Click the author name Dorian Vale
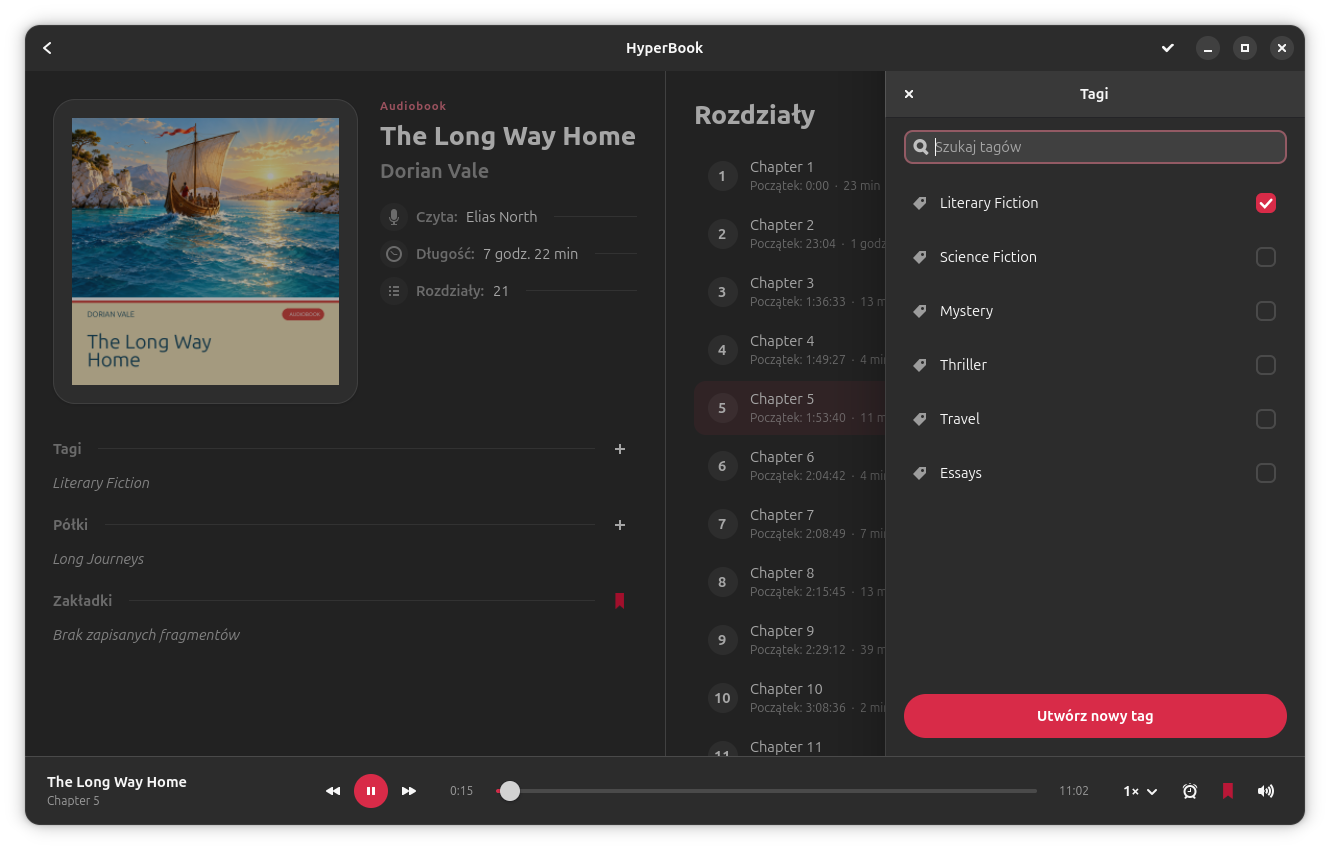 click(x=434, y=171)
